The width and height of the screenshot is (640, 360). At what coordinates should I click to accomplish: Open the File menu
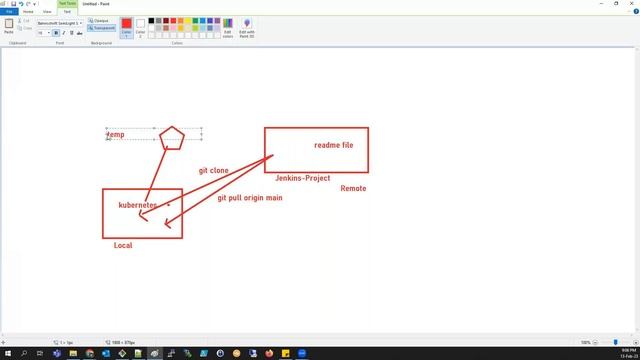pyautogui.click(x=9, y=11)
